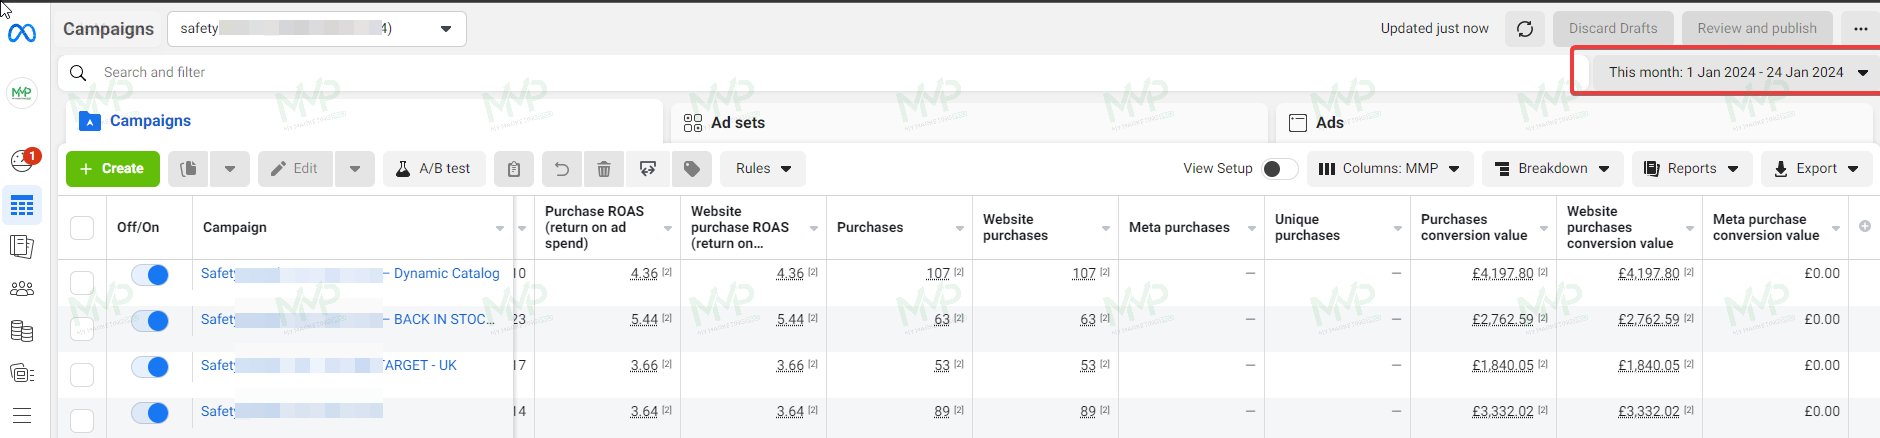The image size is (1880, 438).
Task: Turn off the BACK IN STOCK campaign switch
Action: [150, 321]
